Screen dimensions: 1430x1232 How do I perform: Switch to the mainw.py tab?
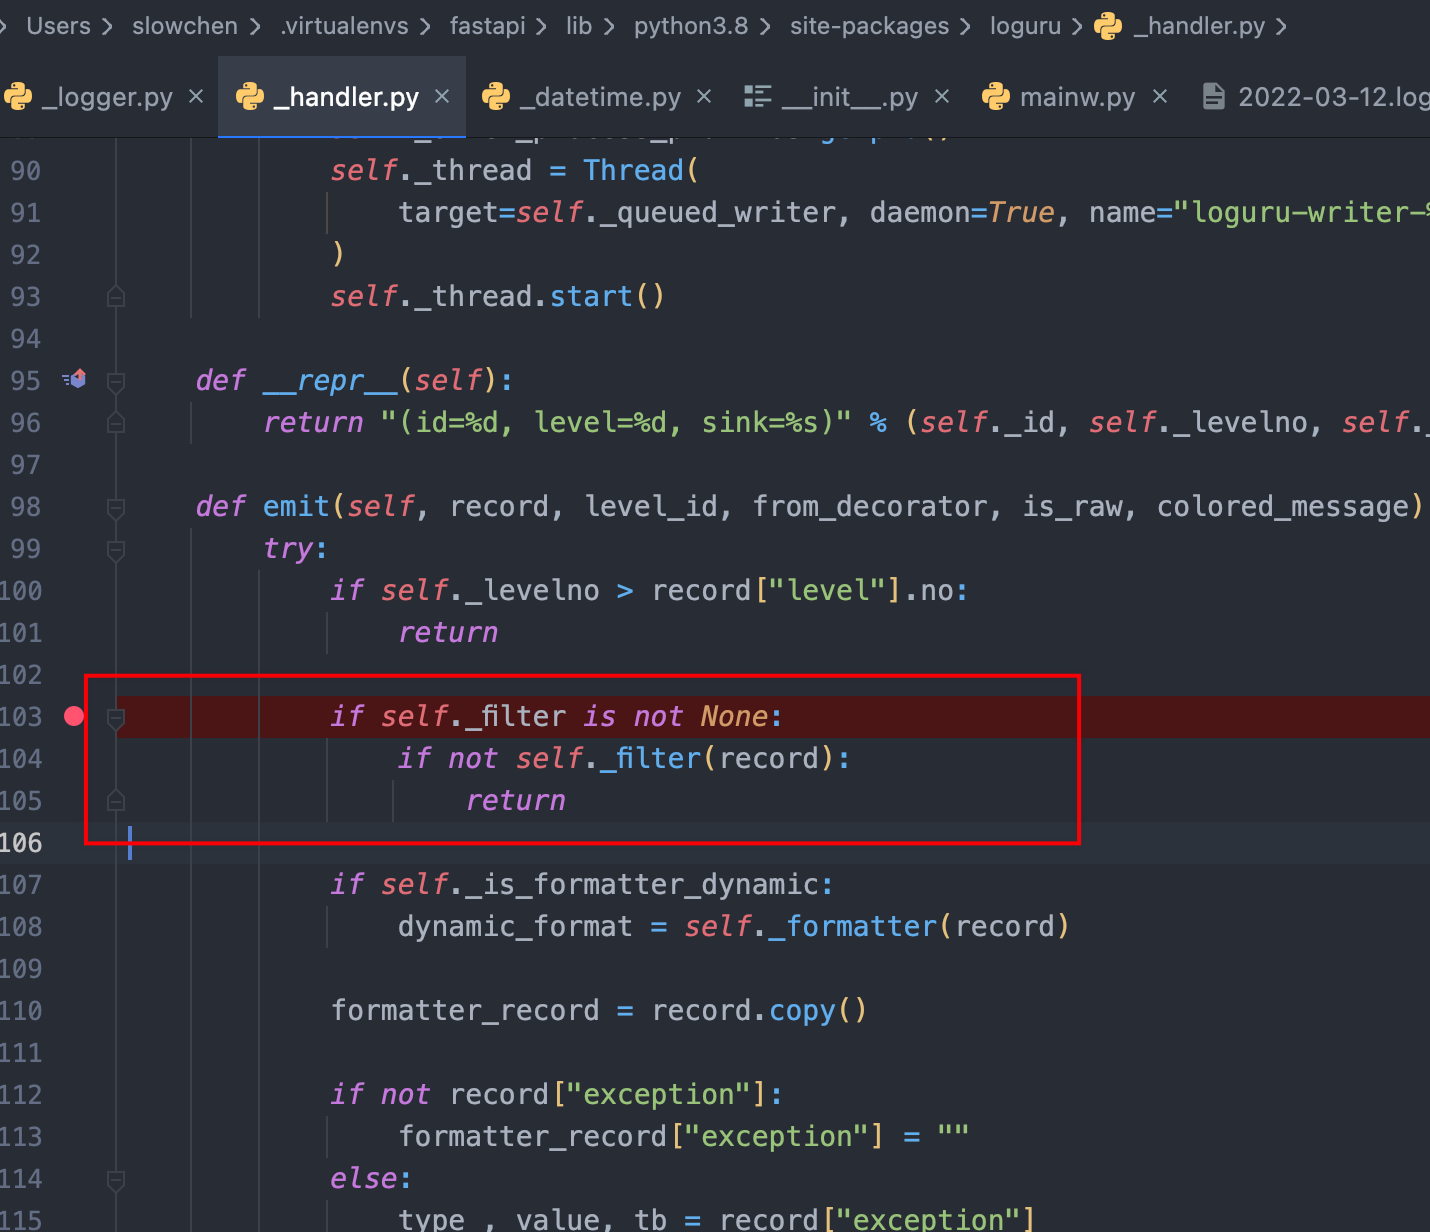pyautogui.click(x=1077, y=97)
